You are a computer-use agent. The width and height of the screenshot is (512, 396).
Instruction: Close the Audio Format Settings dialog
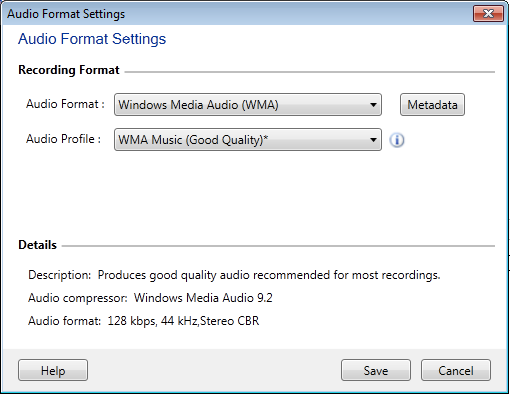488,14
